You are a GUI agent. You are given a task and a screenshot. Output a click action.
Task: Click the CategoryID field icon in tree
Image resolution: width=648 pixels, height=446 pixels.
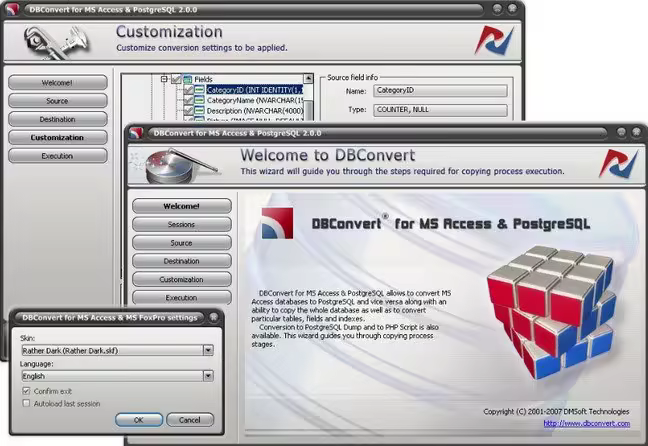point(199,90)
